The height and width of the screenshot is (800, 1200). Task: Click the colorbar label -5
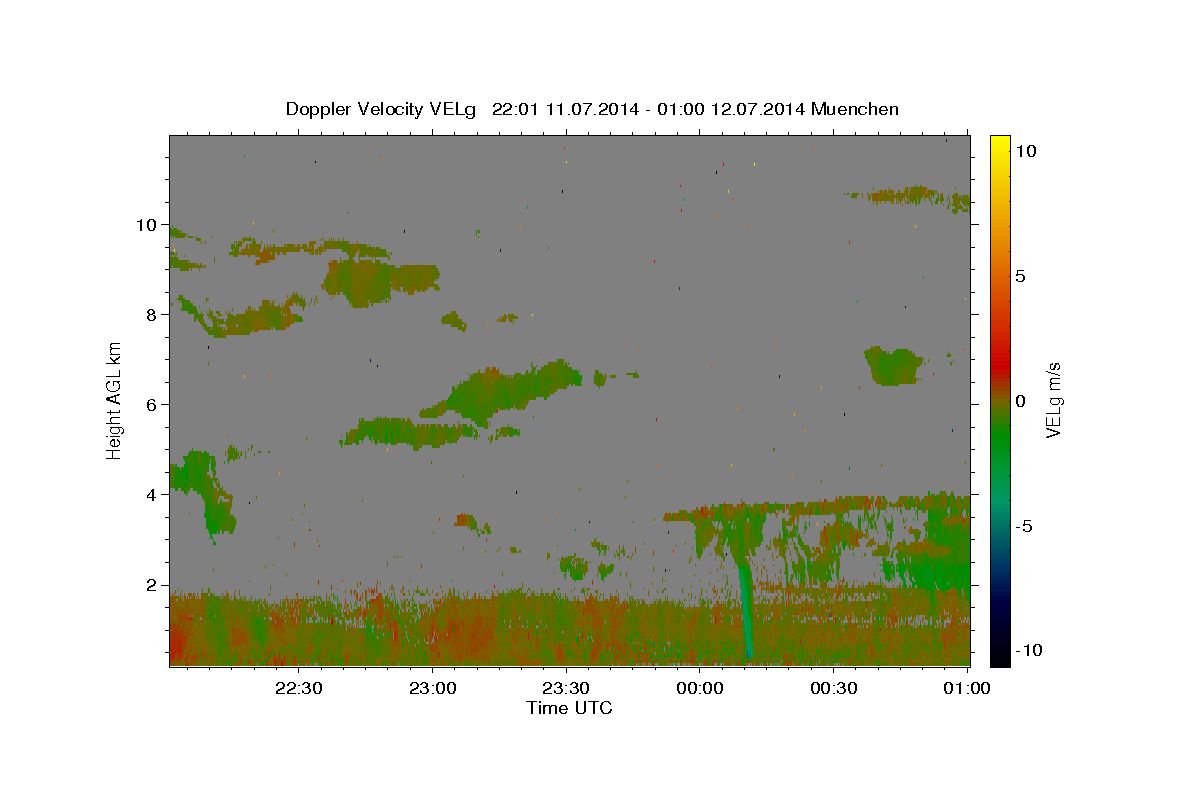pos(1024,526)
